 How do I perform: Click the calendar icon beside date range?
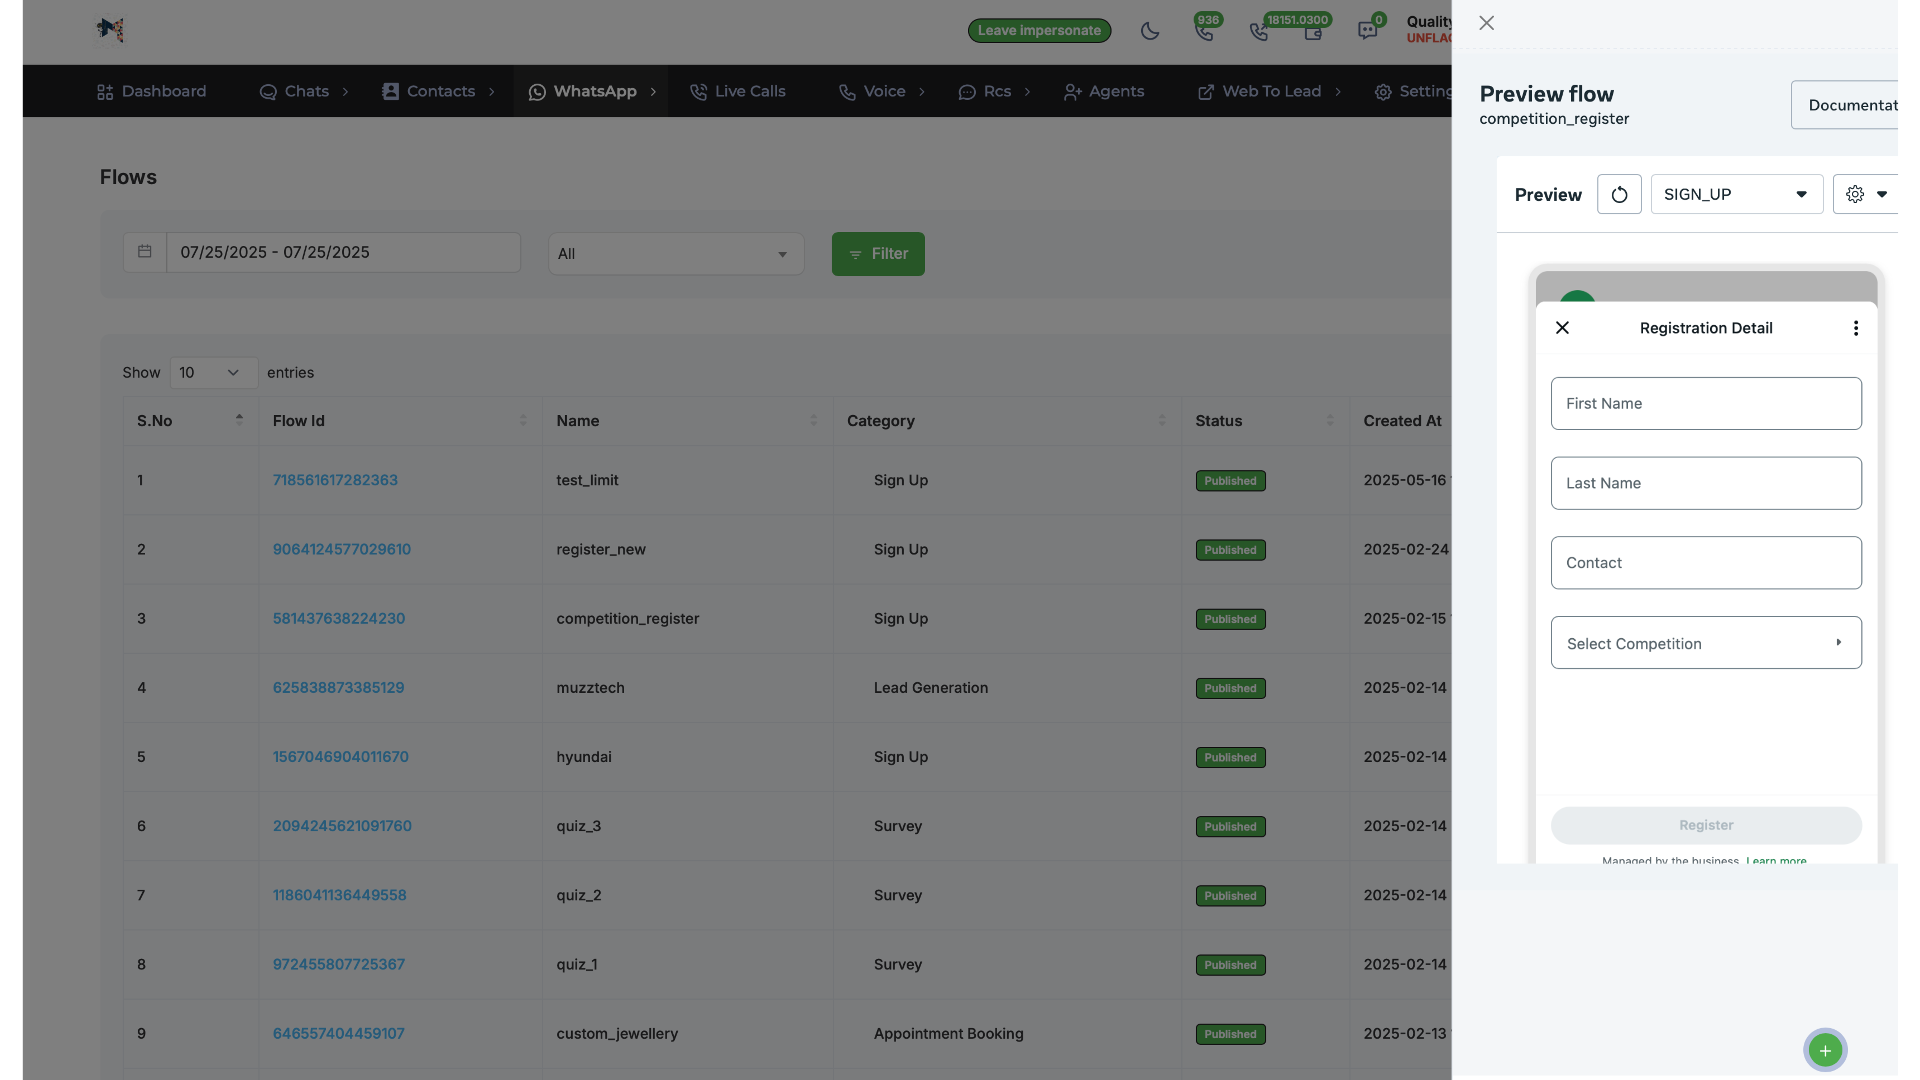[145, 252]
